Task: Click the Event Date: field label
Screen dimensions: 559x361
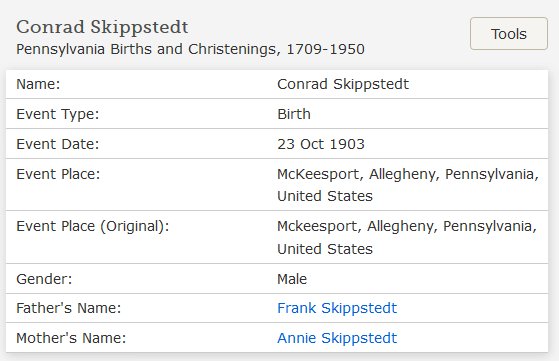Action: tap(57, 144)
